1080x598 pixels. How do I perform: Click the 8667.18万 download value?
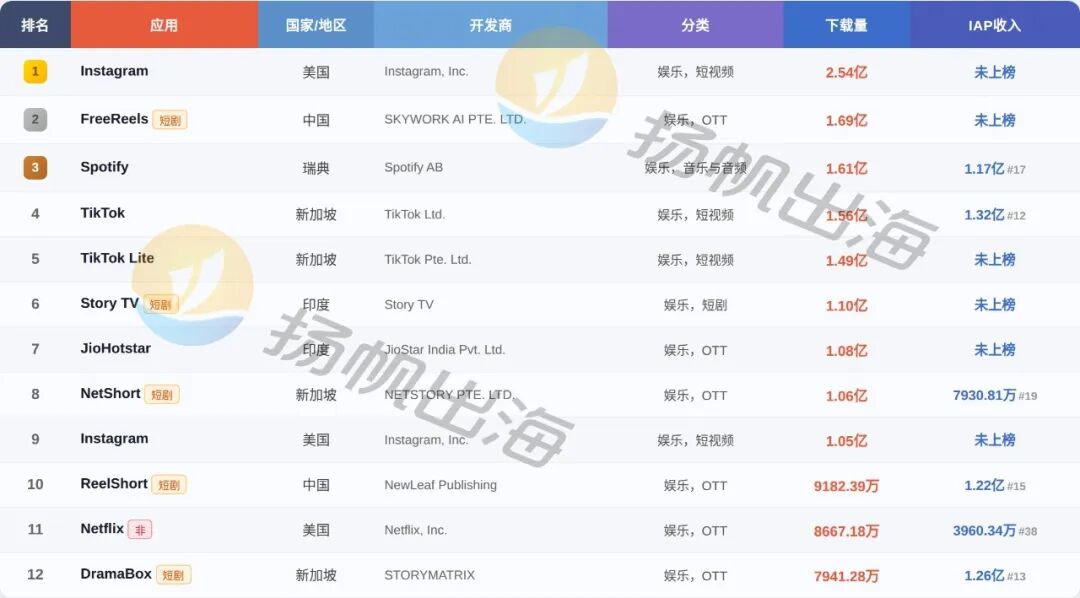click(847, 531)
